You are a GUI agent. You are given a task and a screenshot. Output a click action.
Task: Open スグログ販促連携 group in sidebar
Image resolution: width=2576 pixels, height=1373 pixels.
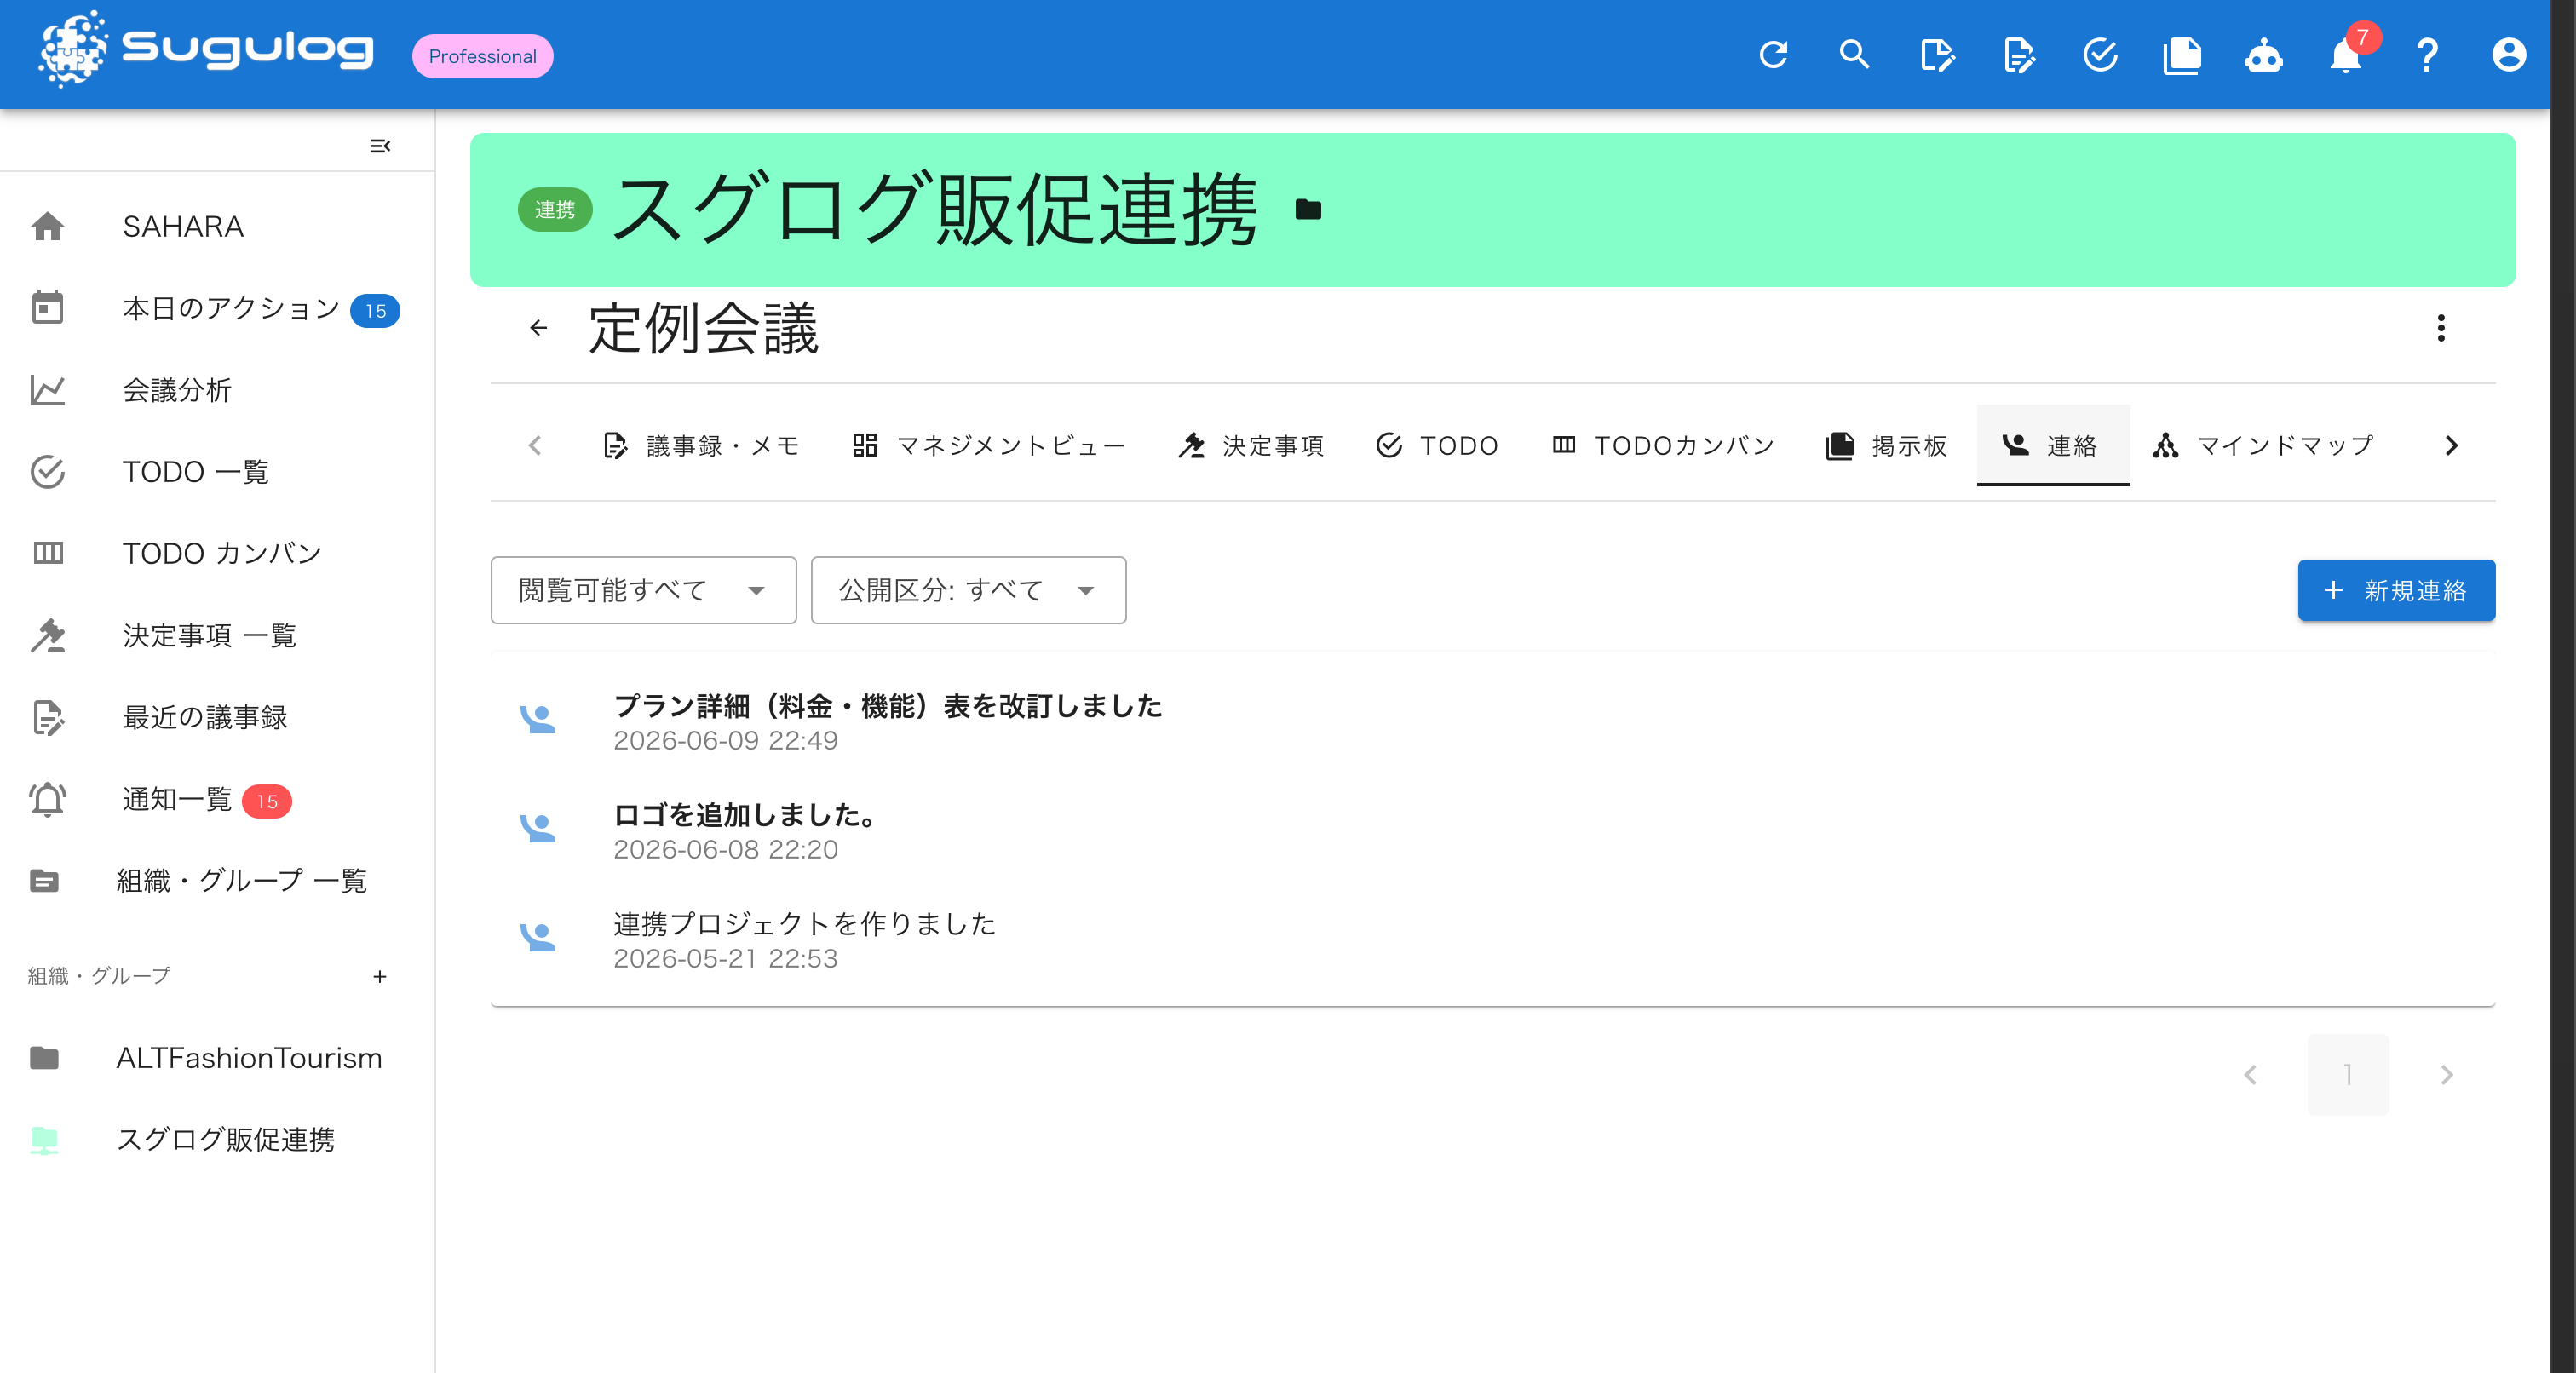tap(217, 1140)
